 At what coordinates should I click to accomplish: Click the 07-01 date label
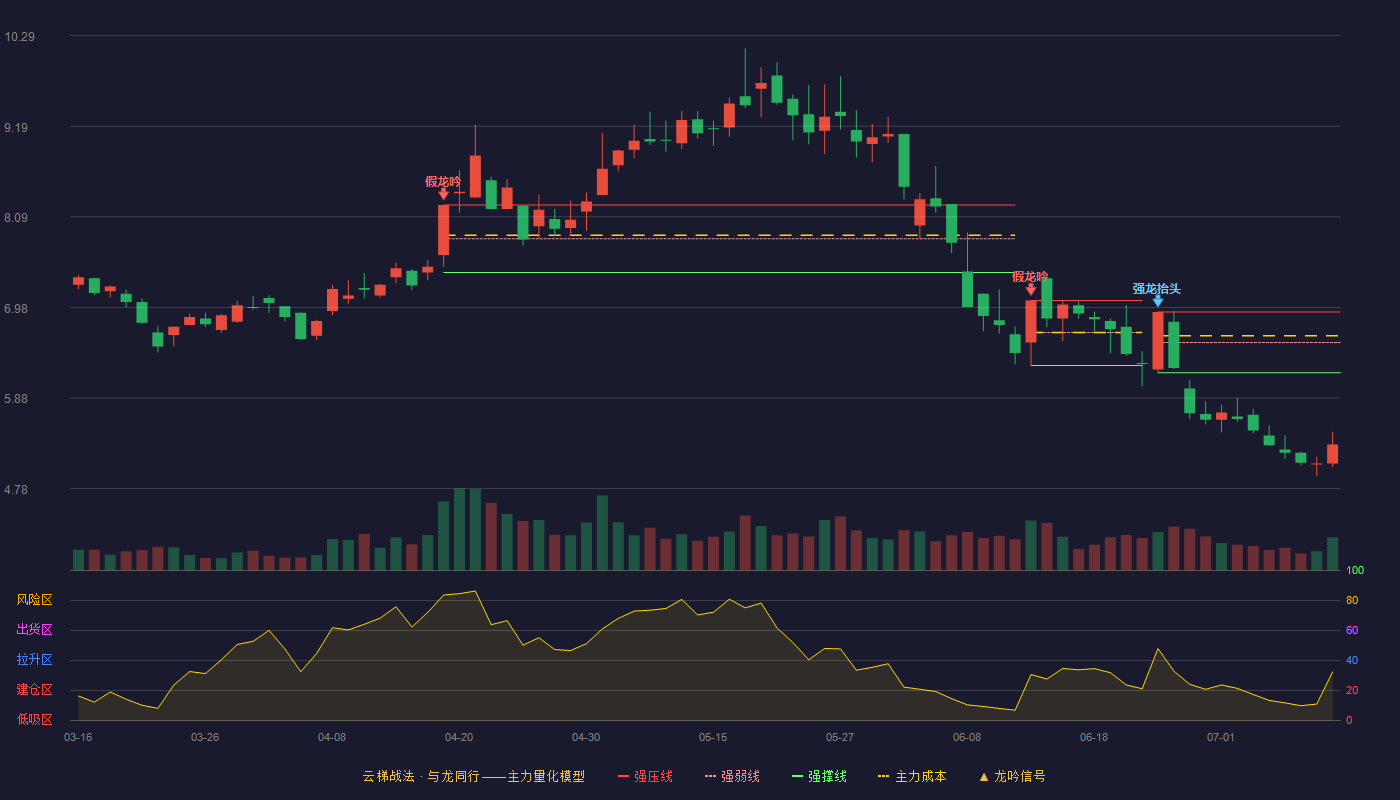click(x=1221, y=737)
